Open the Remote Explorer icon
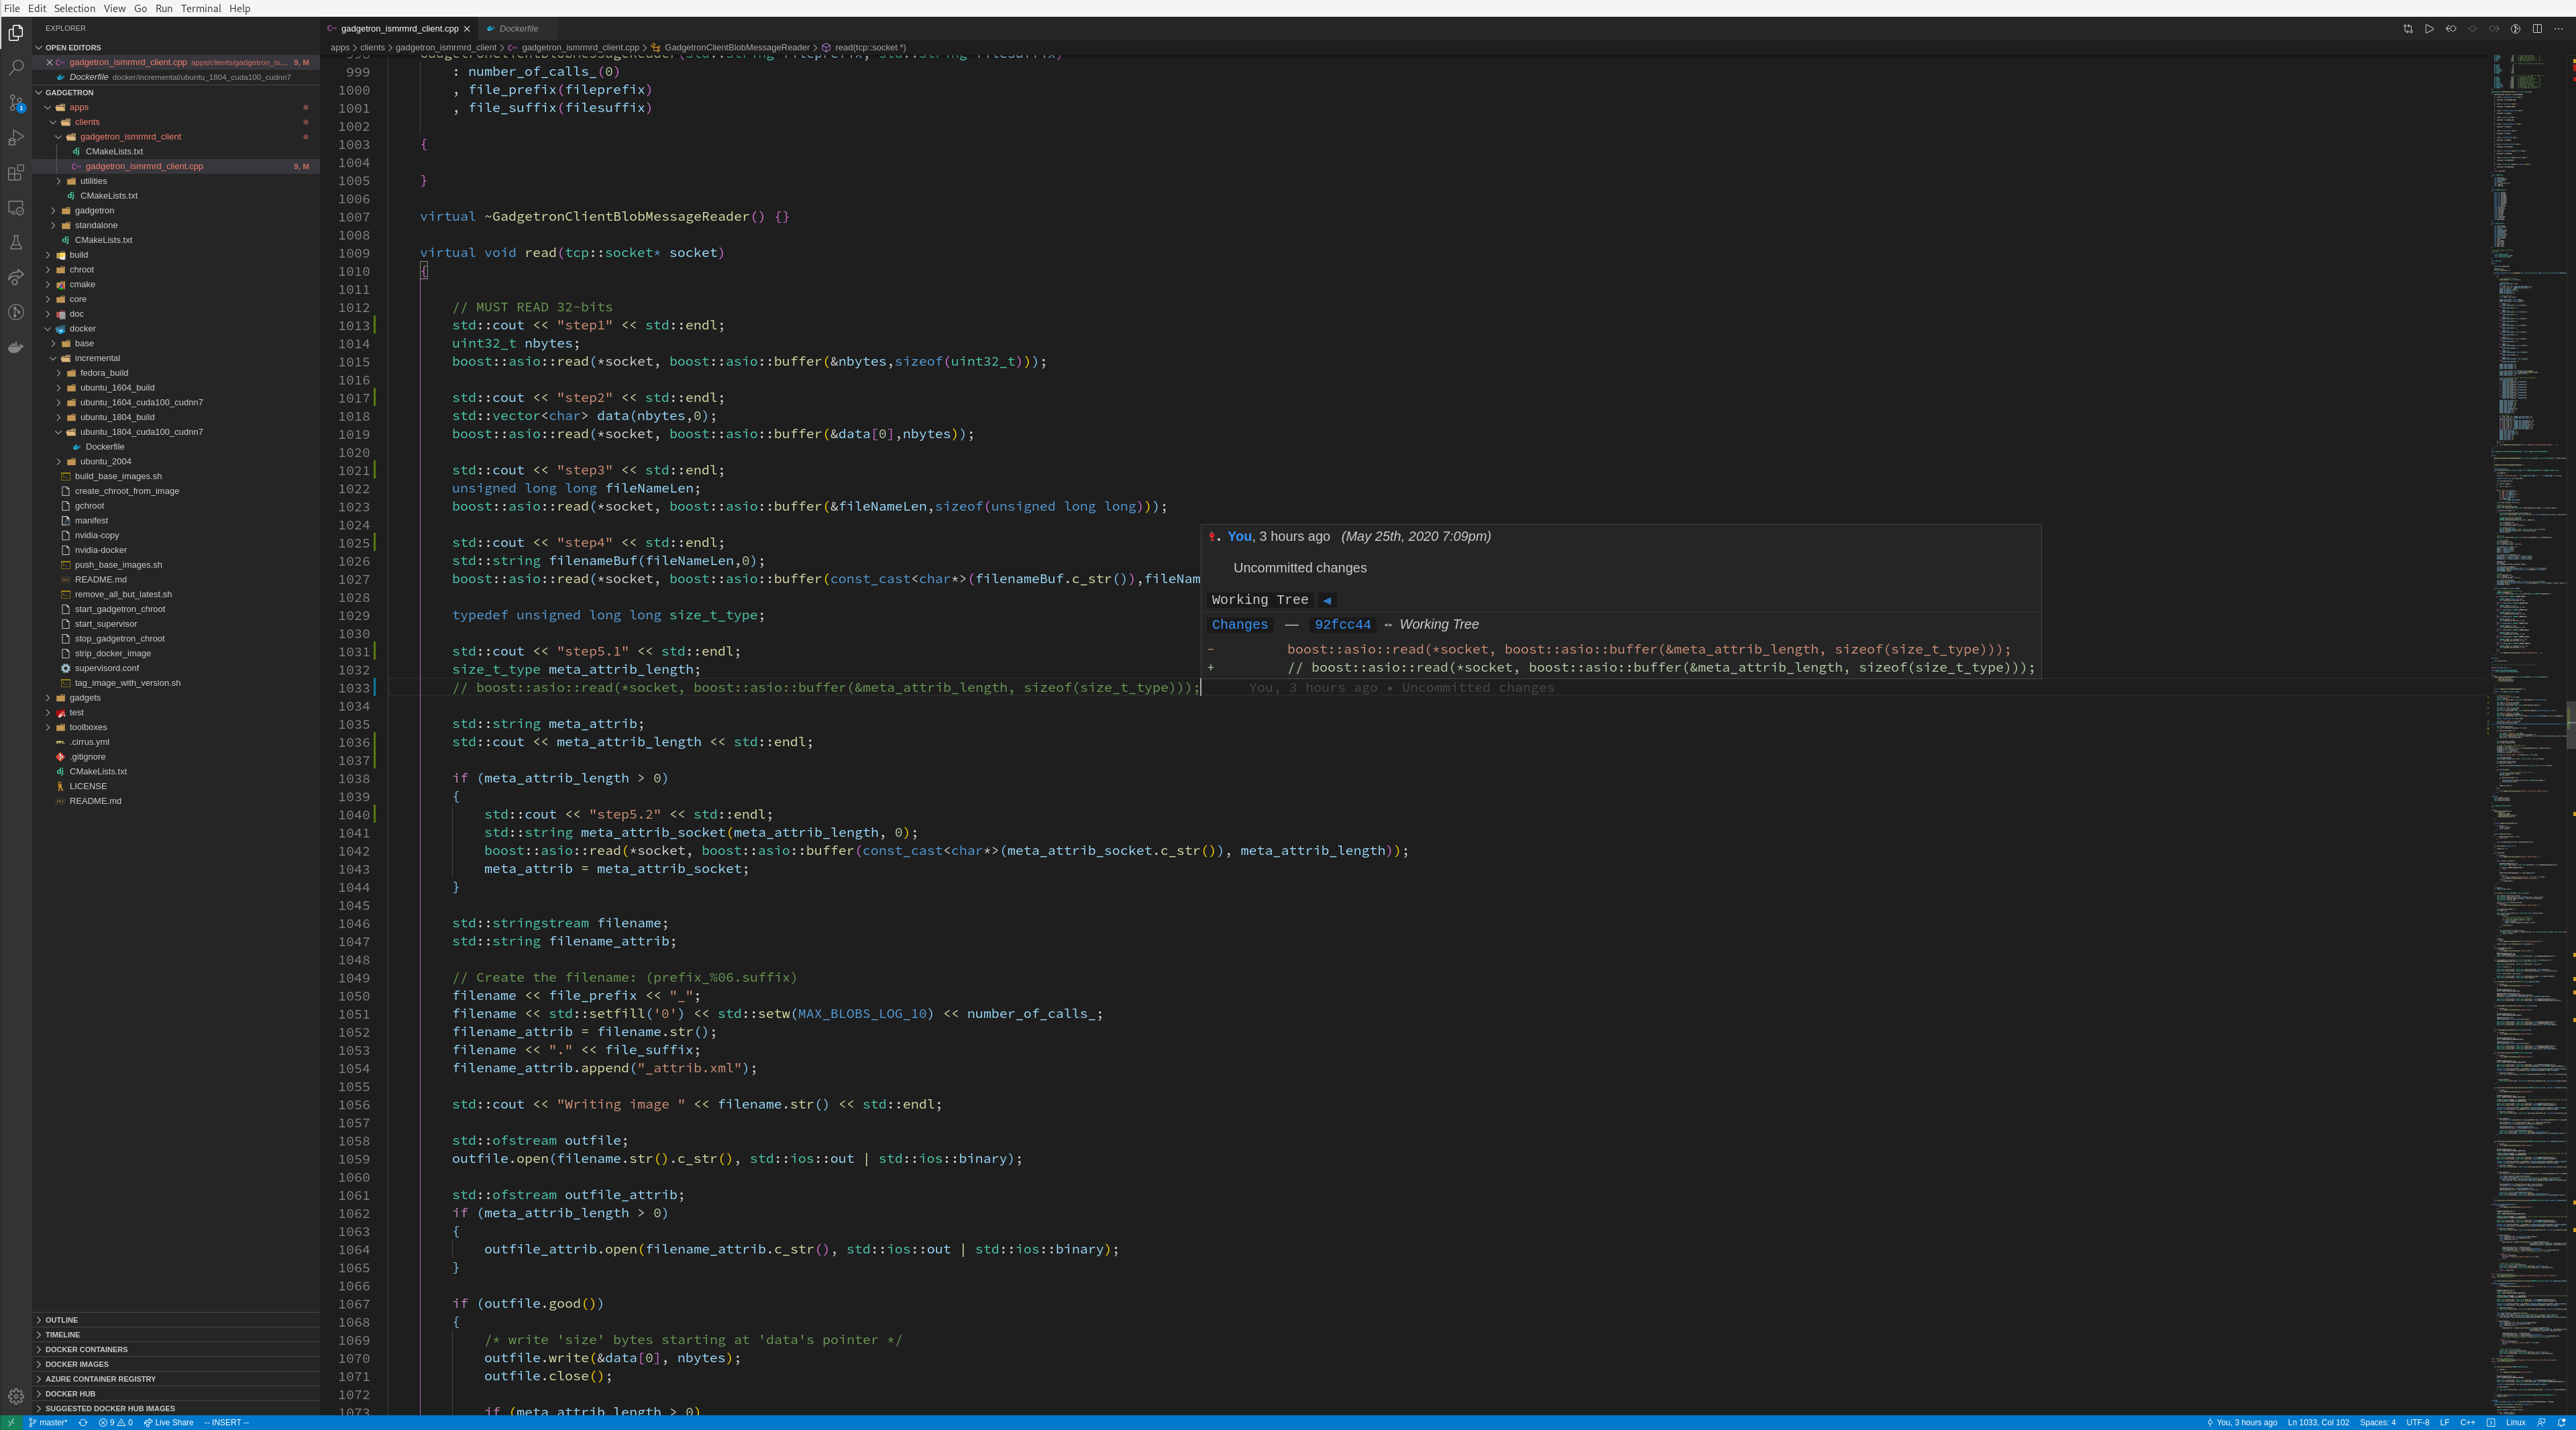The height and width of the screenshot is (1430, 2576). pyautogui.click(x=16, y=208)
